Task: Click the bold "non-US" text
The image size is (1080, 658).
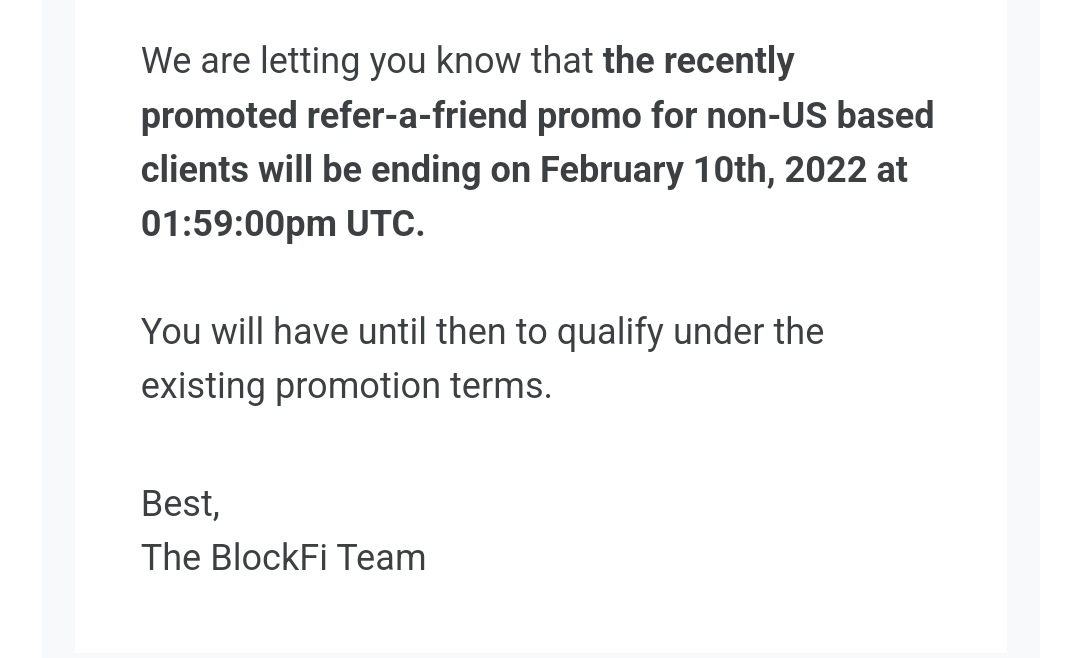Action: coord(766,116)
